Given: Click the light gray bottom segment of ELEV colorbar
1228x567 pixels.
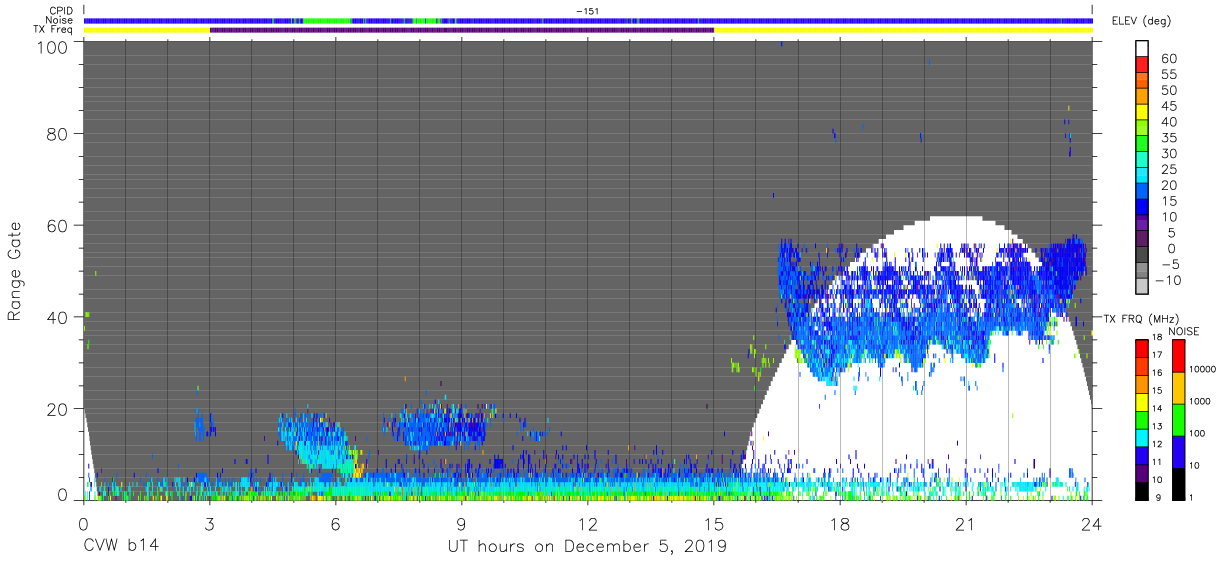Looking at the screenshot, I should (x=1144, y=284).
